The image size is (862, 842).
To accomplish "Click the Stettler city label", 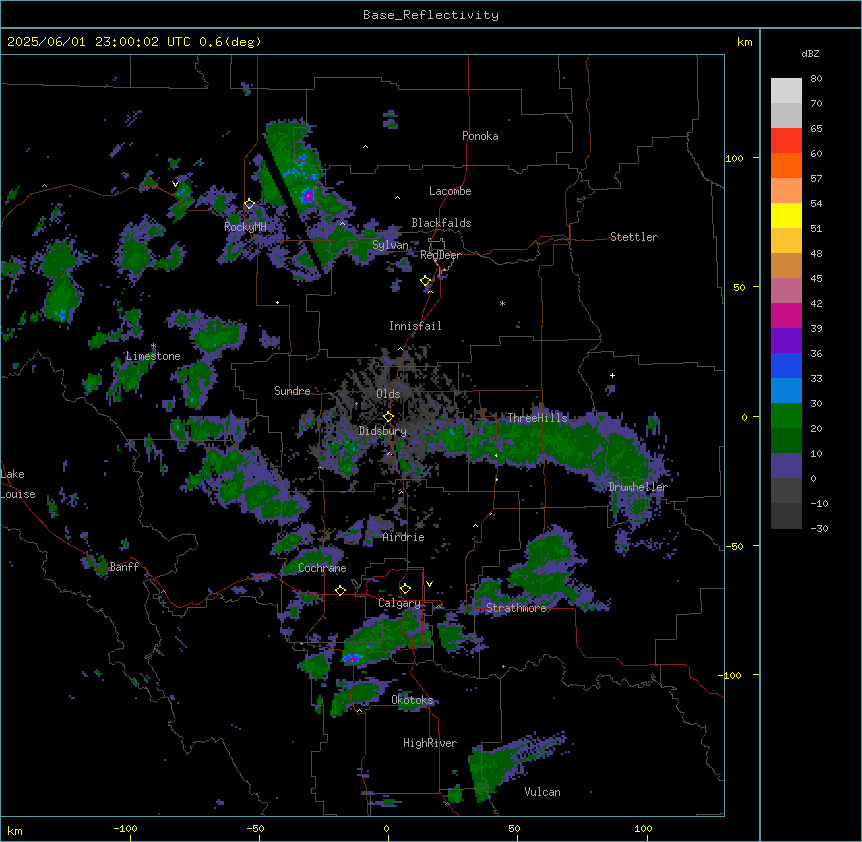I will click(x=634, y=237).
